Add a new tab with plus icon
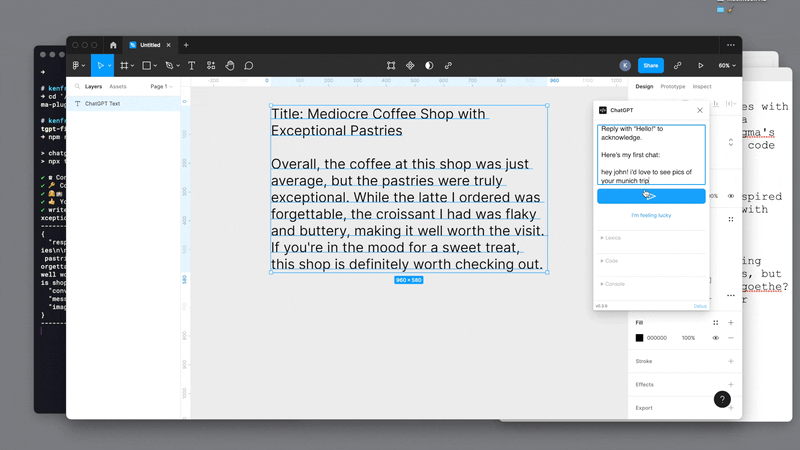The height and width of the screenshot is (450, 800). (186, 45)
